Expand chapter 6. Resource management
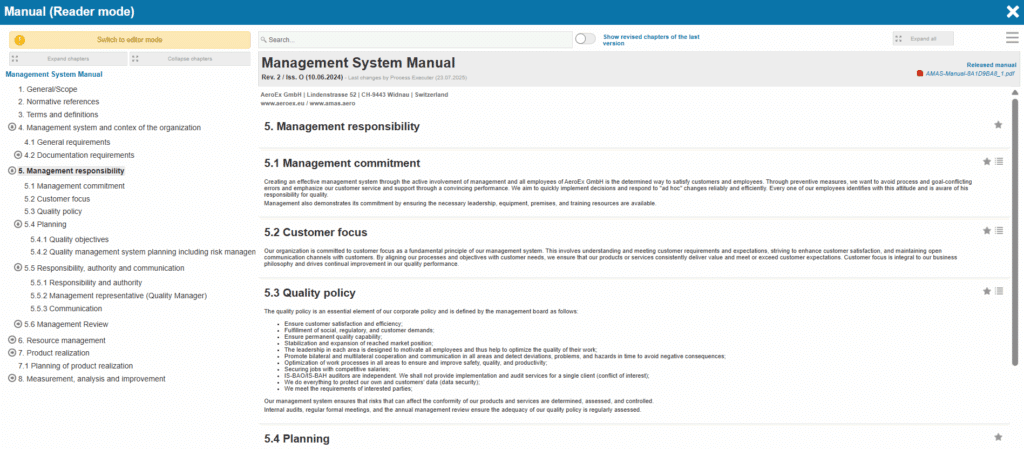Screen dimensions: 1024x449 tap(12, 340)
